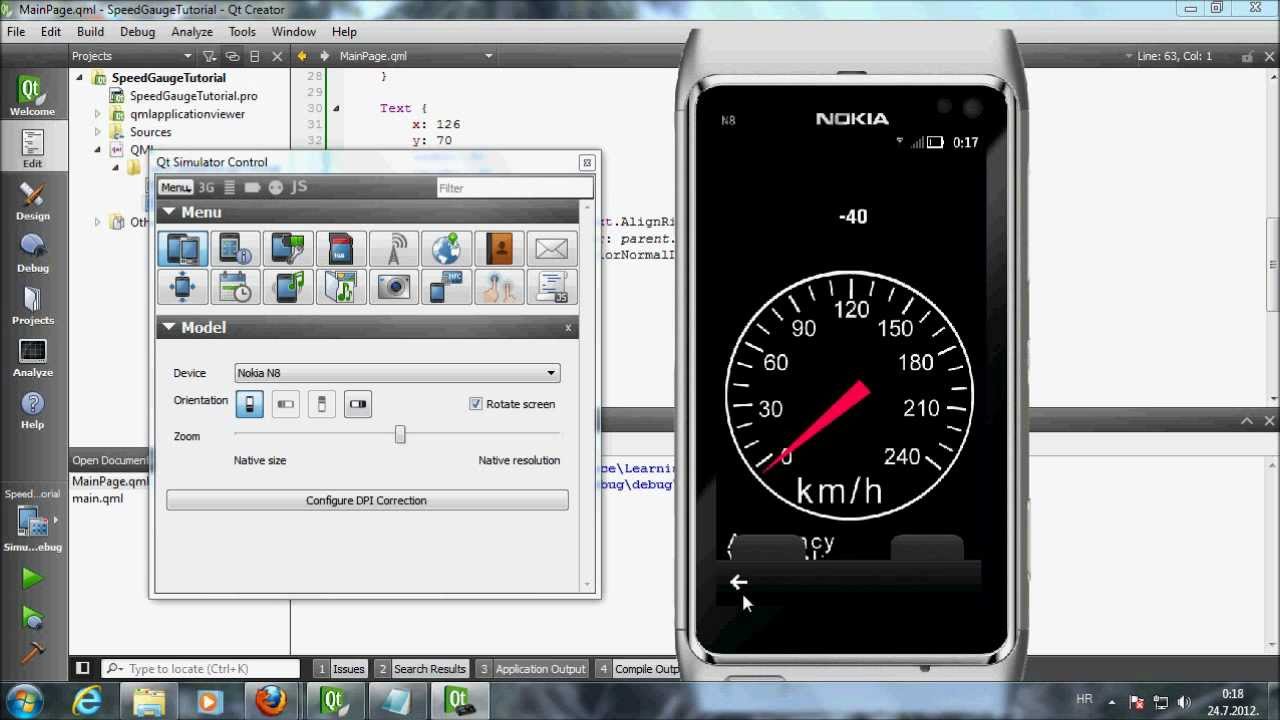Open the Model (two phones) simulator icon

(183, 248)
